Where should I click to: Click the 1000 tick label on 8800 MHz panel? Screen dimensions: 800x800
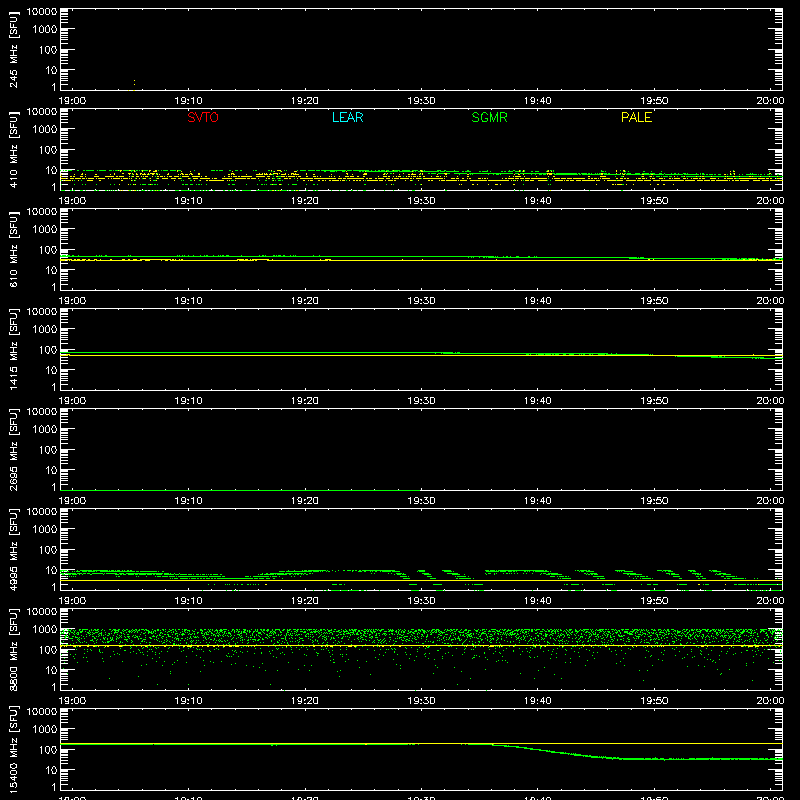click(x=45, y=629)
